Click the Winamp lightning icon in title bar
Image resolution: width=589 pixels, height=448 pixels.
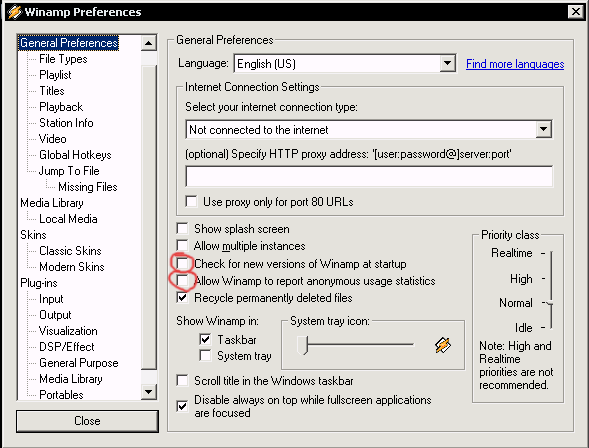14,12
